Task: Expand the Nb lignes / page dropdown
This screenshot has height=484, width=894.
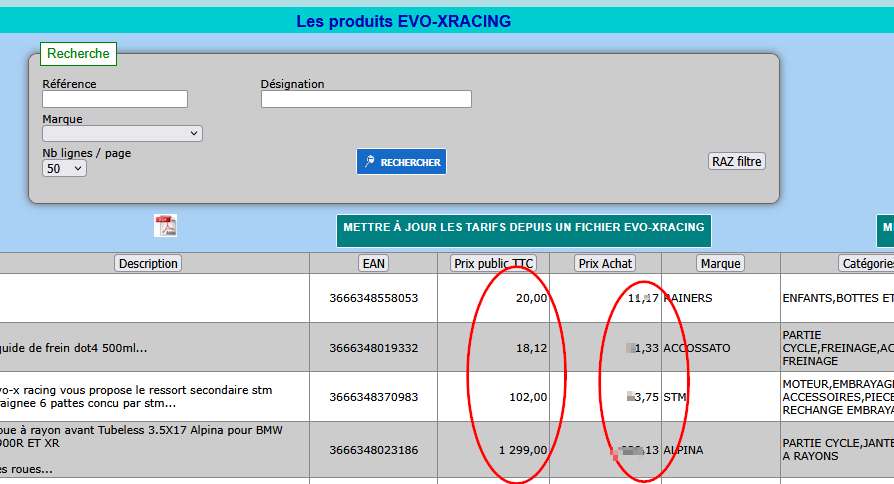Action: click(x=65, y=169)
